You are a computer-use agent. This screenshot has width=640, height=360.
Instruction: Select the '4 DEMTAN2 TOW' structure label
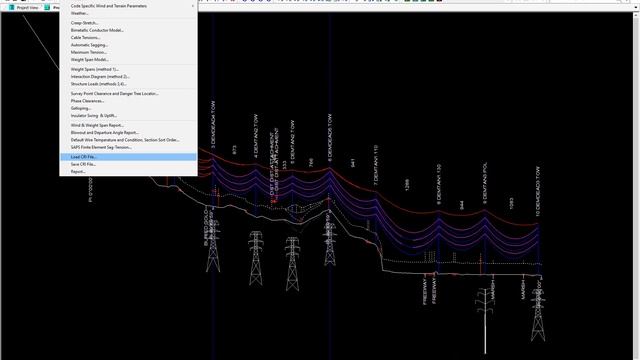tap(256, 136)
